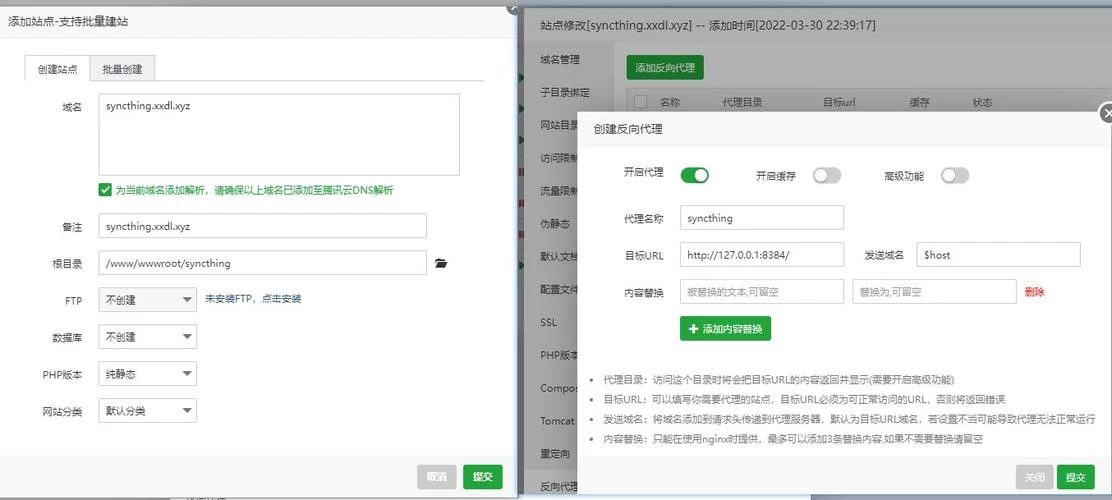
Task: Open 子目录绑定 in site settings sidebar
Action: coord(565,92)
